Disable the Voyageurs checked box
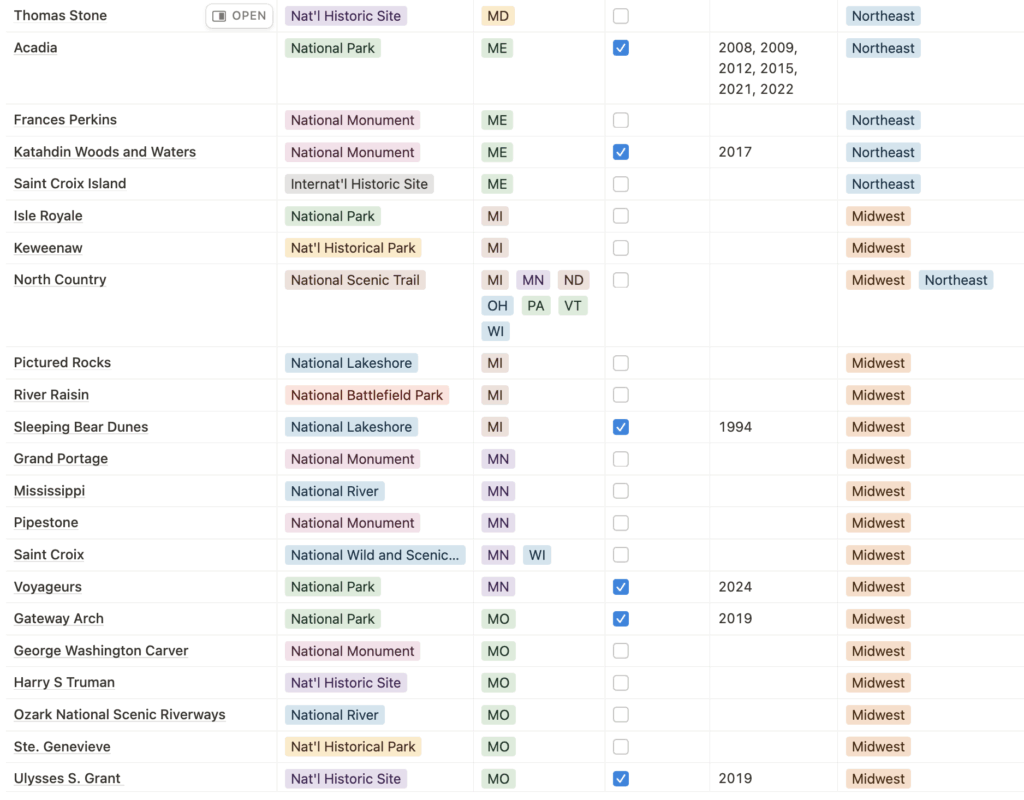Image resolution: width=1024 pixels, height=800 pixels. 621,586
